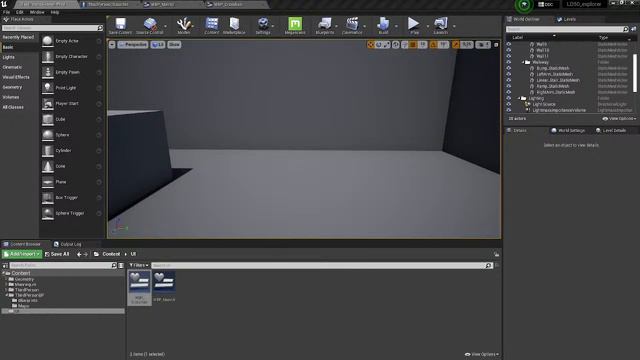640x360 pixels.
Task: Click the Content breadcrumb in Content Browser
Action: [x=111, y=254]
